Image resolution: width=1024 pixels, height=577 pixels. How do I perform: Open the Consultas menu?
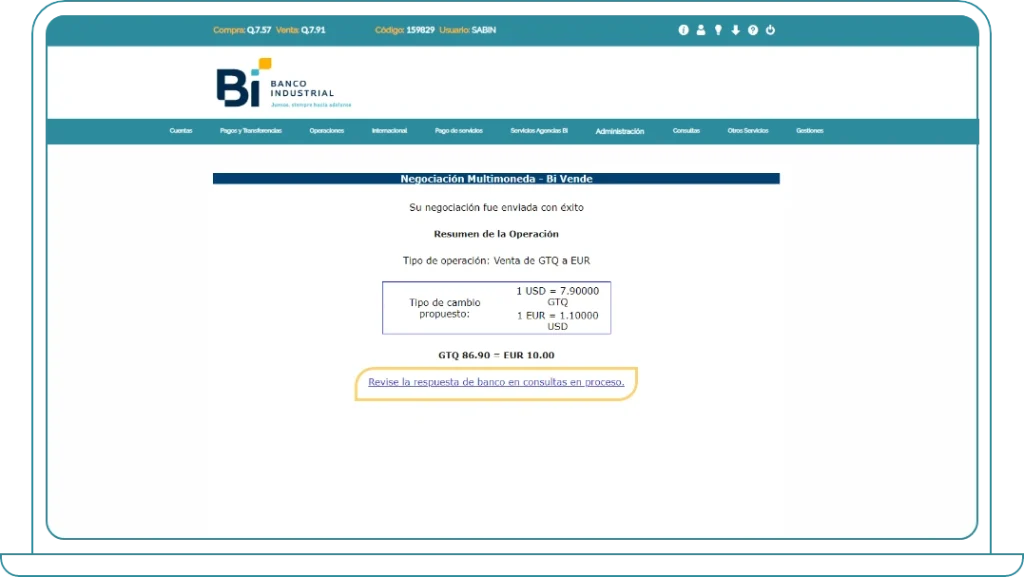(686, 131)
